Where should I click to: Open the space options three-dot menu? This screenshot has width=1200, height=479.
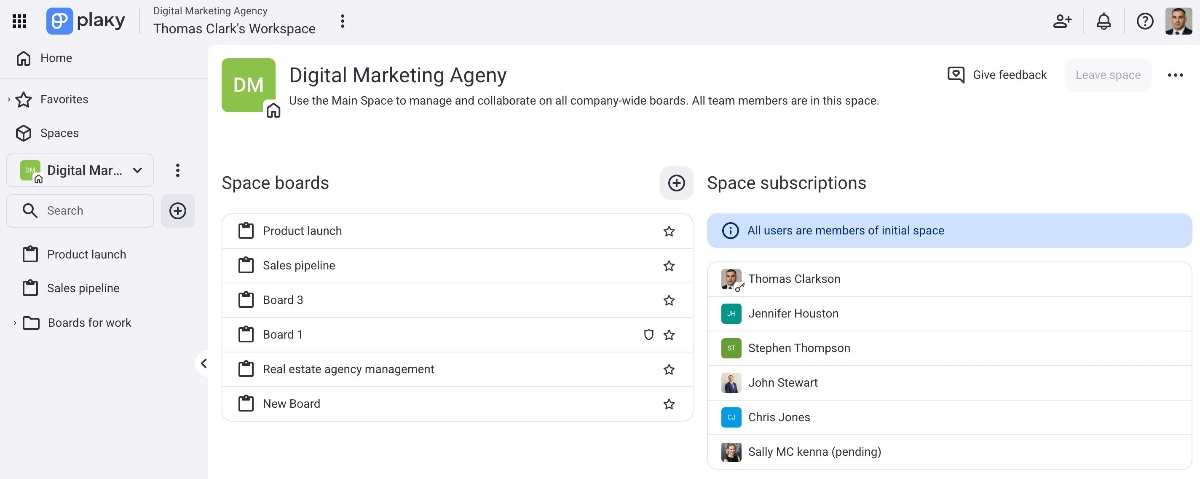1175,75
